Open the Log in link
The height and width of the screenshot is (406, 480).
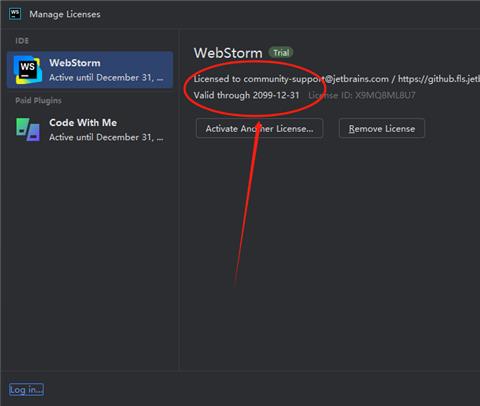tap(26, 389)
